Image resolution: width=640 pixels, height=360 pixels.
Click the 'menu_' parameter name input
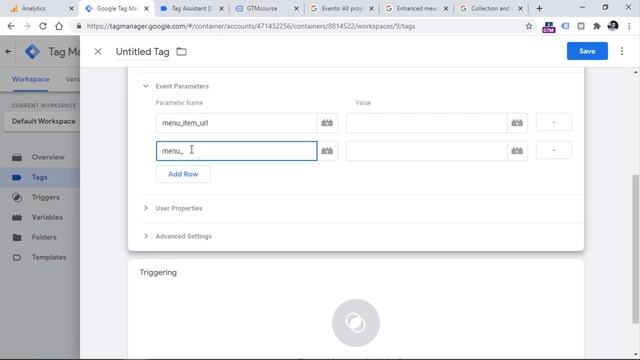click(236, 151)
